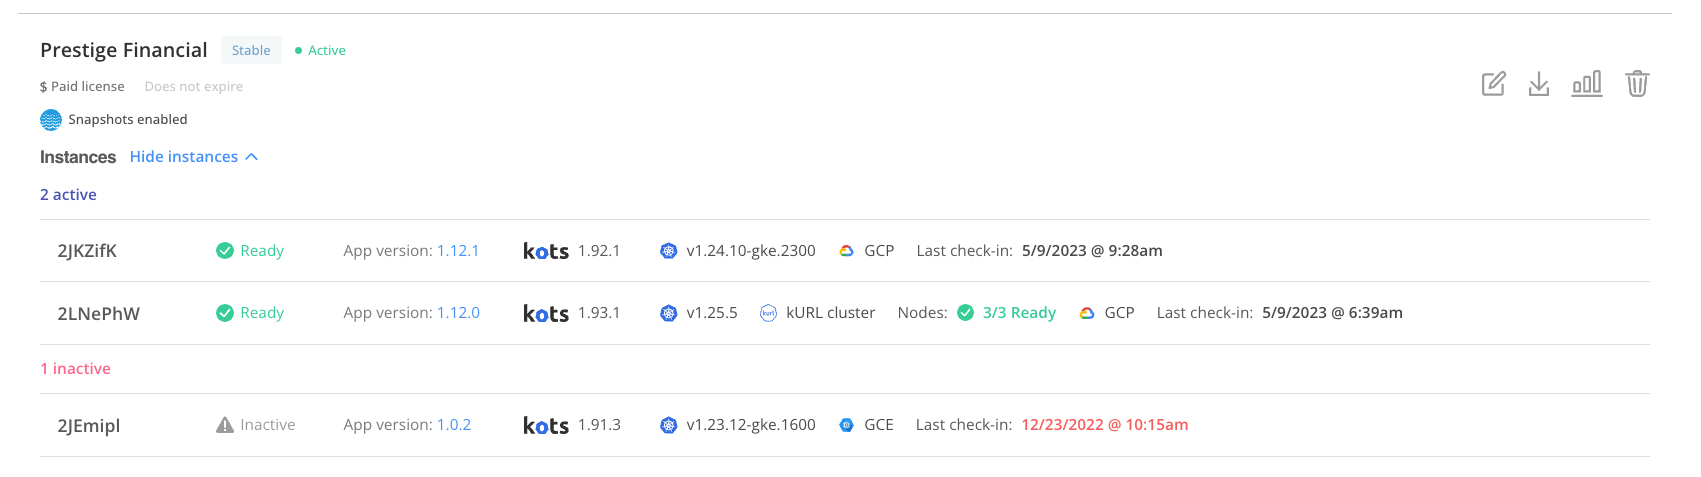Select the 2JKZifK instance row
This screenshot has height=477, width=1701.
[87, 251]
